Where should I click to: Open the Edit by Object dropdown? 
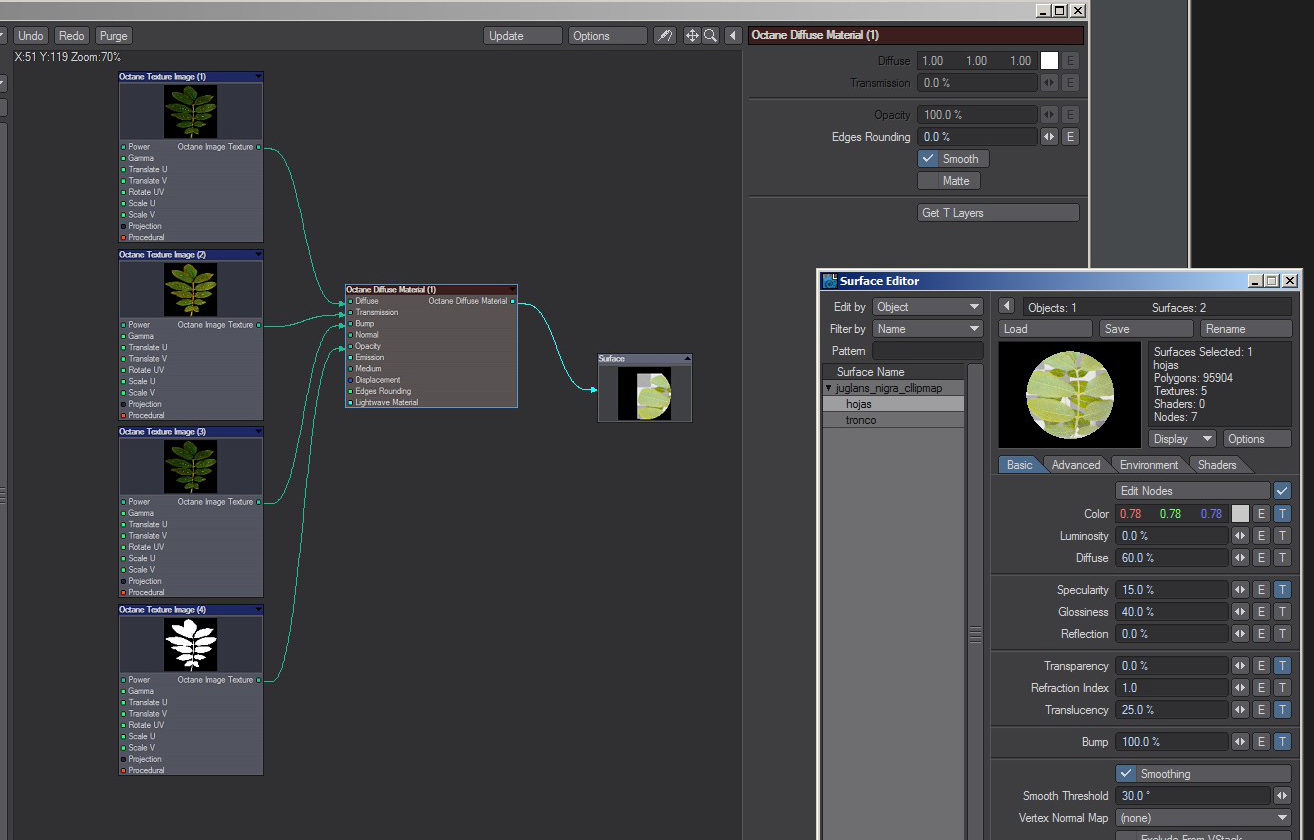[927, 307]
